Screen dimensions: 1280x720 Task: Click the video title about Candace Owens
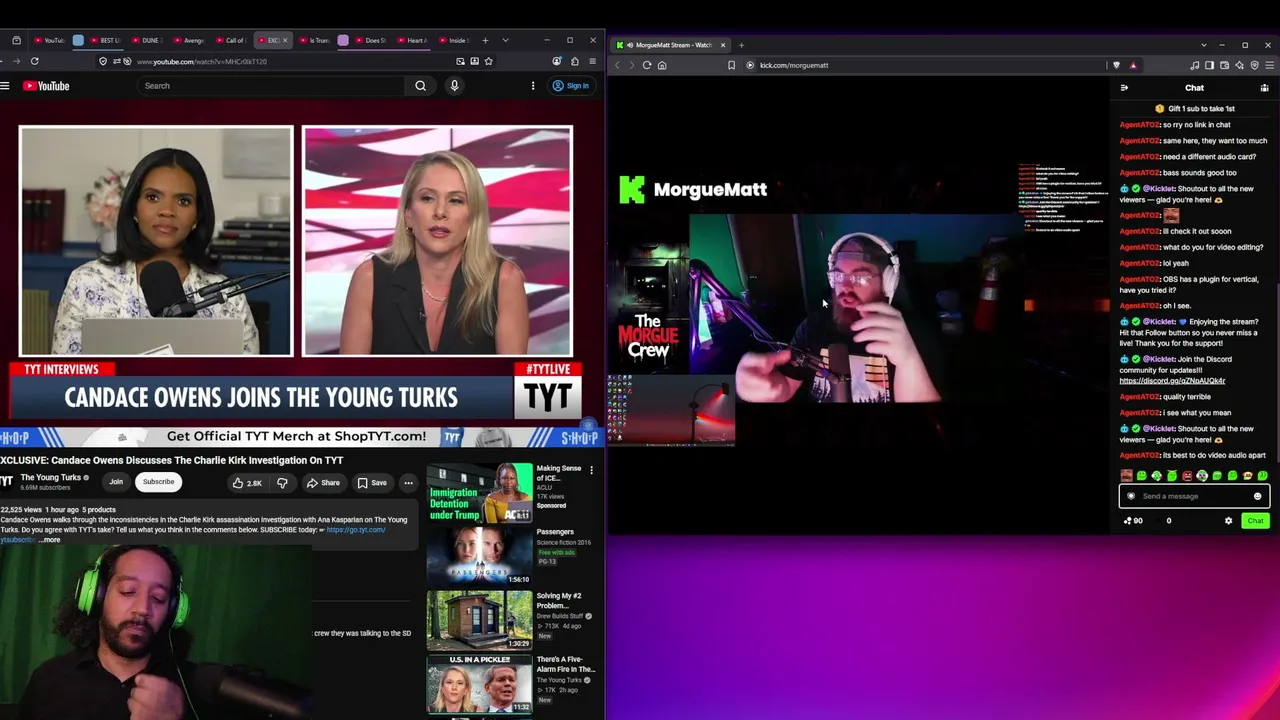pyautogui.click(x=172, y=460)
